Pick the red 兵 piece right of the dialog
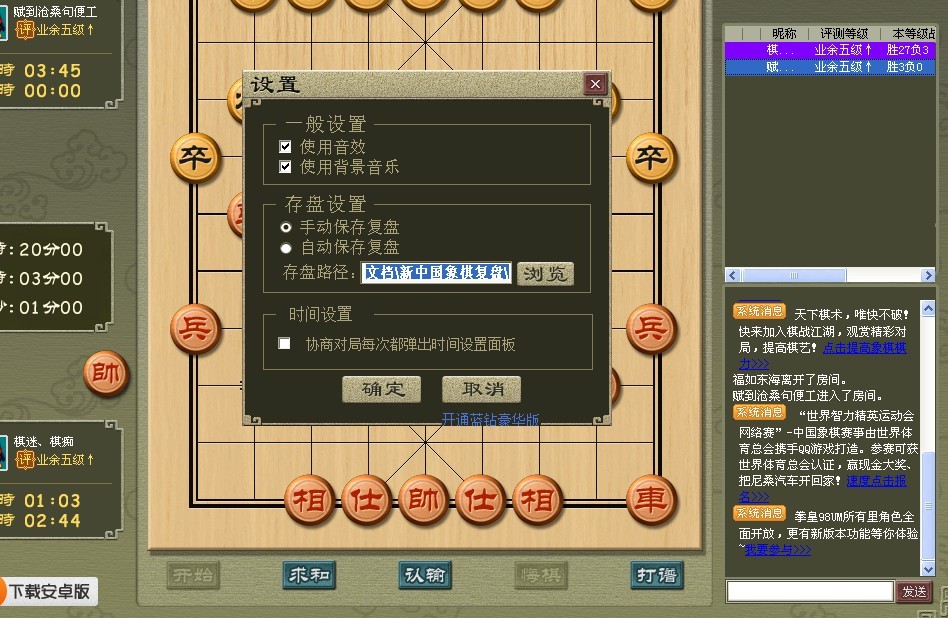Screen dimensions: 948x618 coord(651,329)
